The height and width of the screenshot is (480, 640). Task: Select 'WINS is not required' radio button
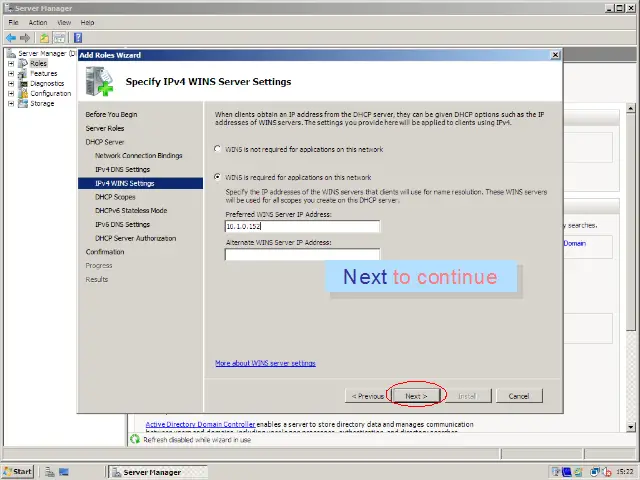(219, 150)
